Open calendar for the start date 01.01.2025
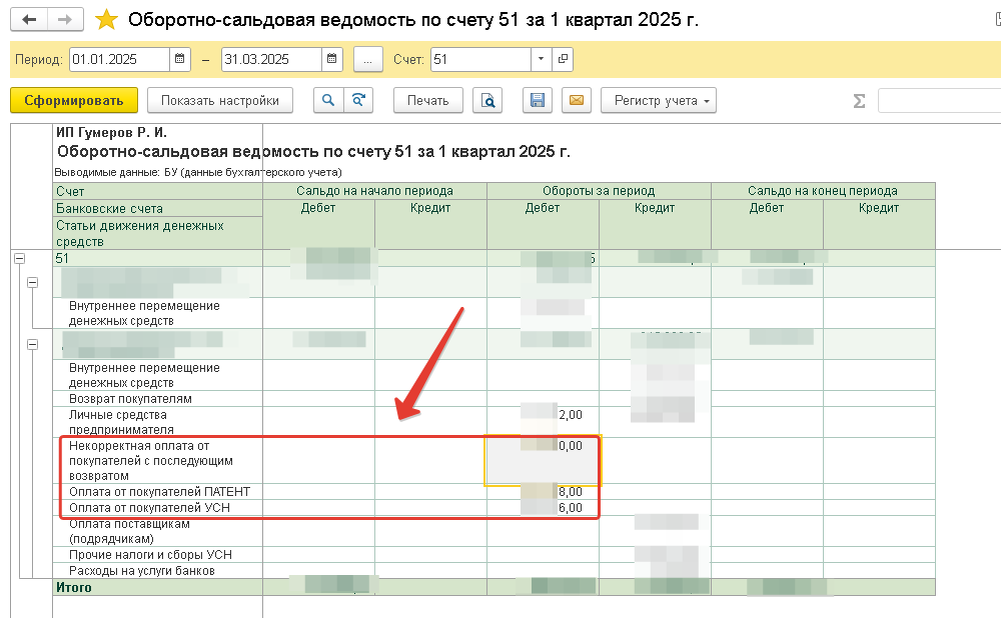Screen dimensions: 1001x618 coord(180,59)
